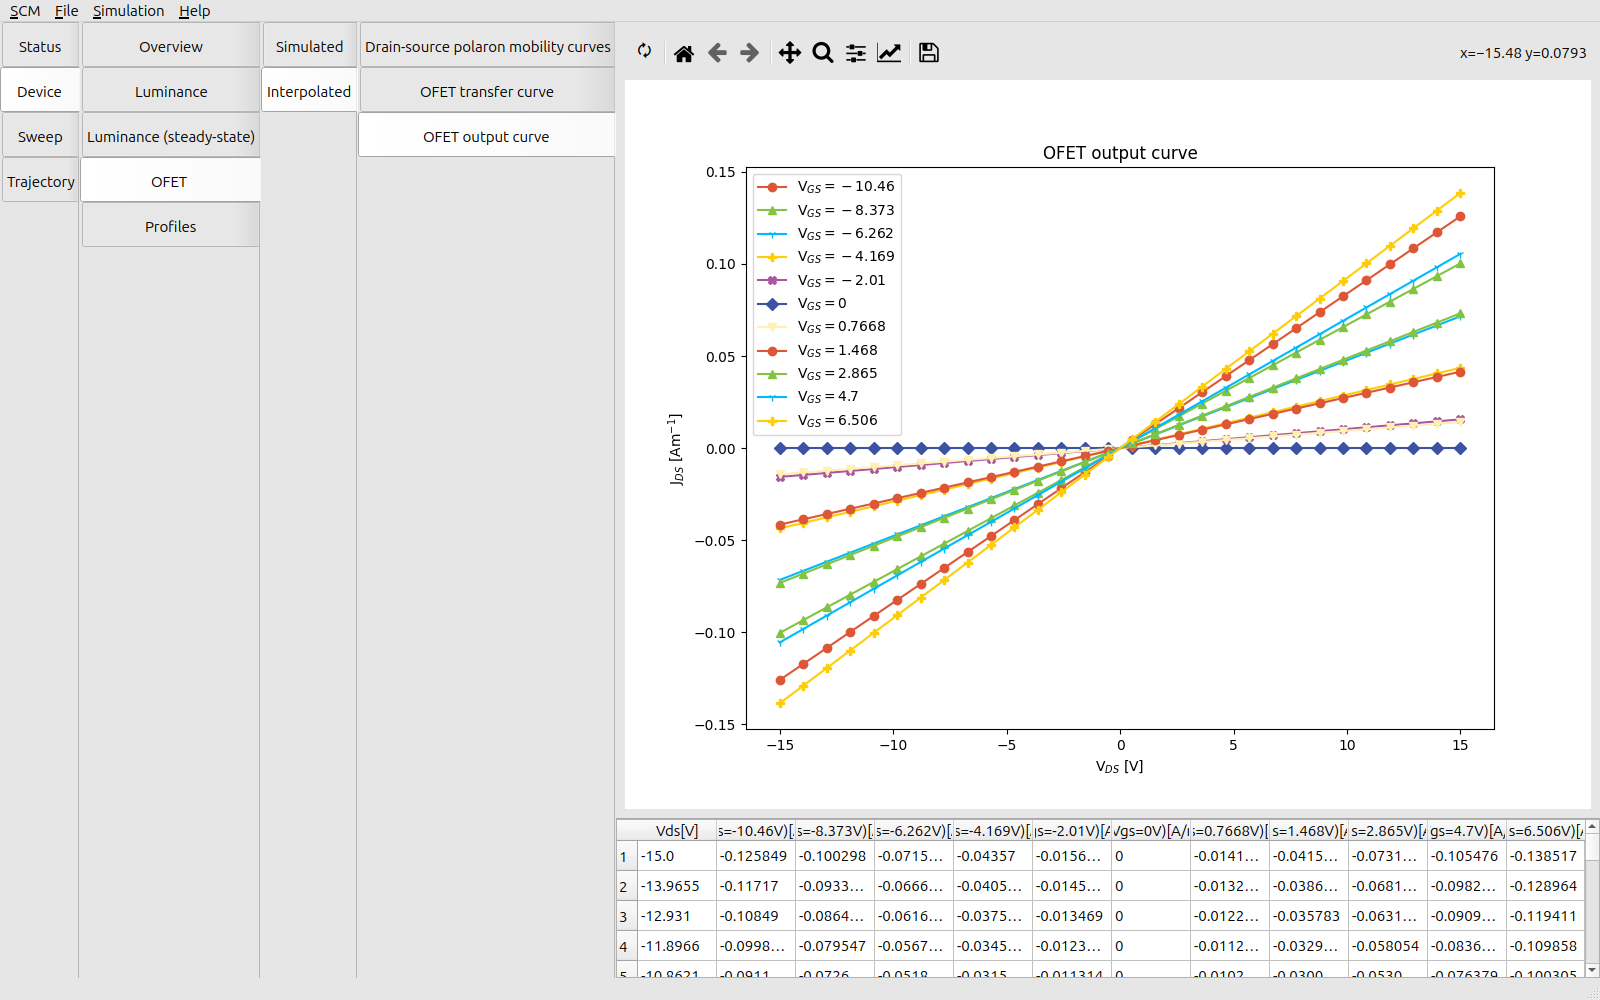Image resolution: width=1600 pixels, height=1000 pixels.
Task: Open the SCM menu
Action: pyautogui.click(x=25, y=11)
